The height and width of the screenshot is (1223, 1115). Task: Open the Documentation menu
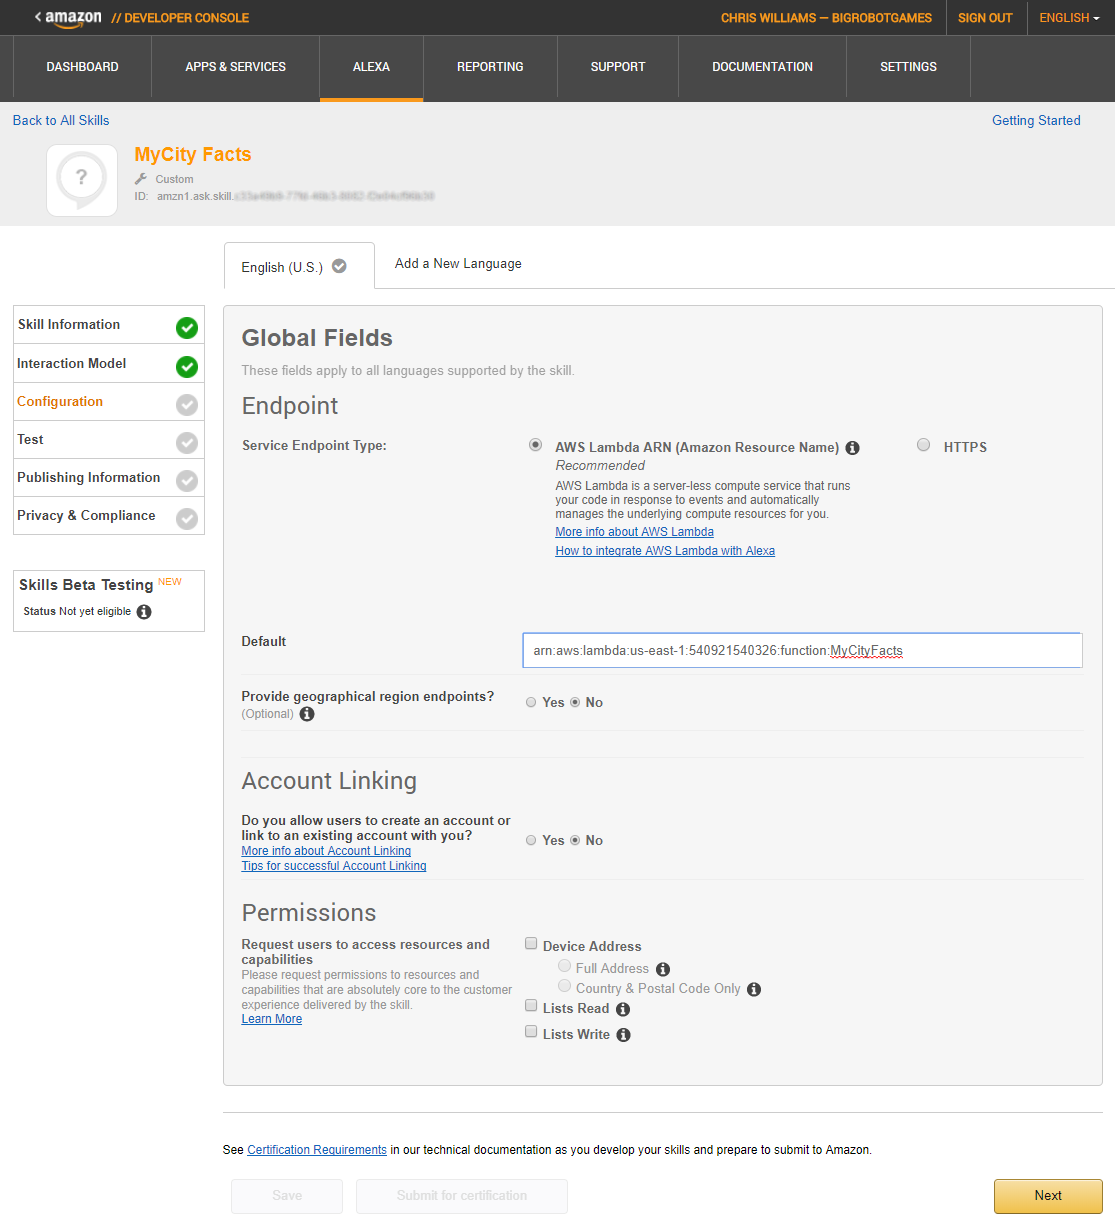(x=762, y=67)
